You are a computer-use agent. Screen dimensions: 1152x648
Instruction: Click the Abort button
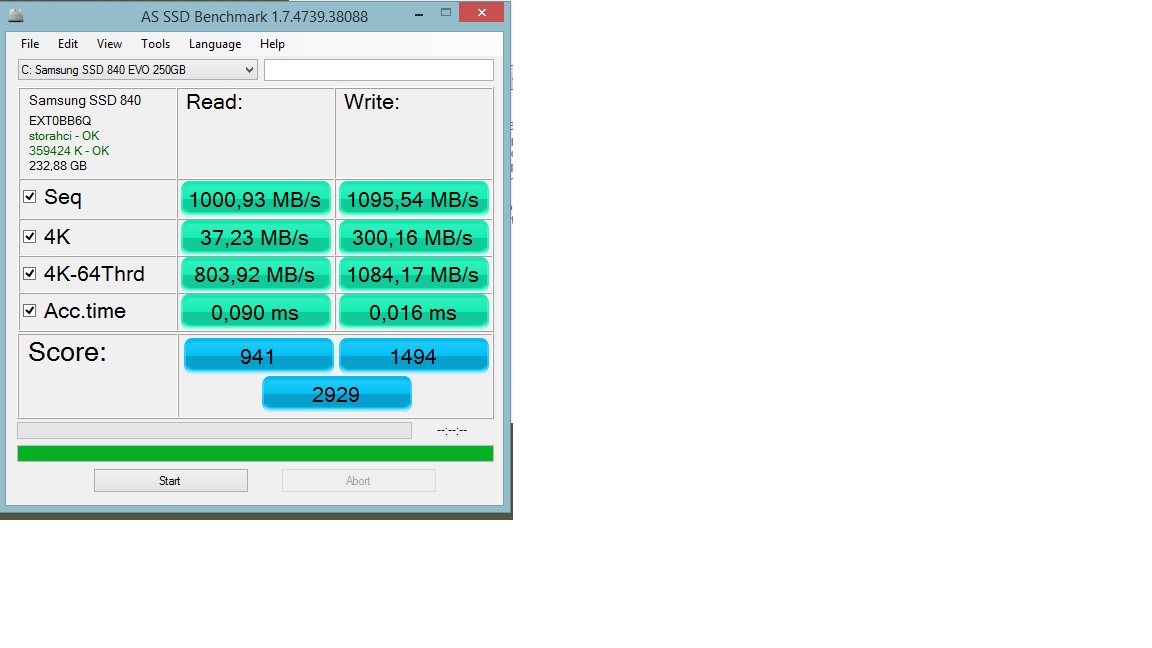[x=359, y=480]
